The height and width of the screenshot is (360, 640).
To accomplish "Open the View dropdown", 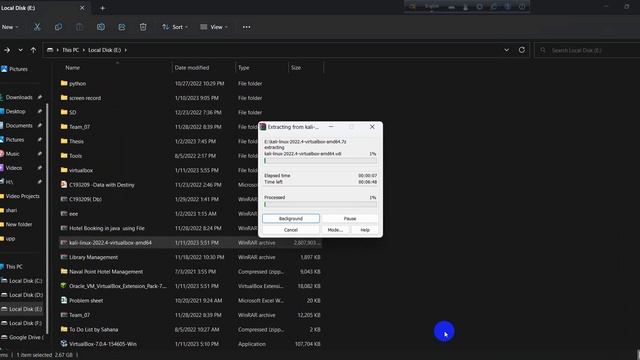I will coord(214,27).
